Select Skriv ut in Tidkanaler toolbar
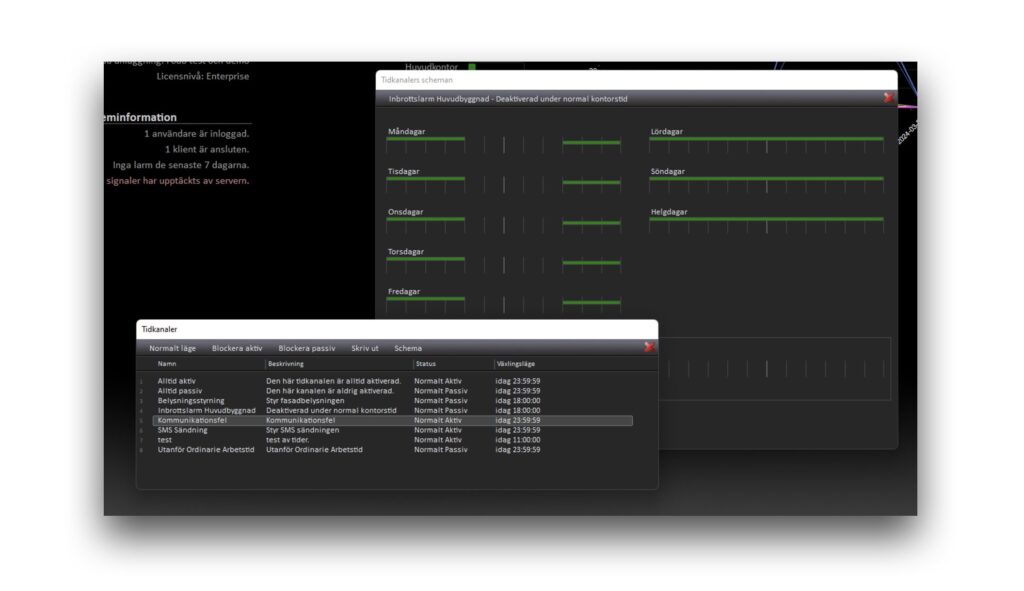The image size is (1024, 591). [365, 348]
